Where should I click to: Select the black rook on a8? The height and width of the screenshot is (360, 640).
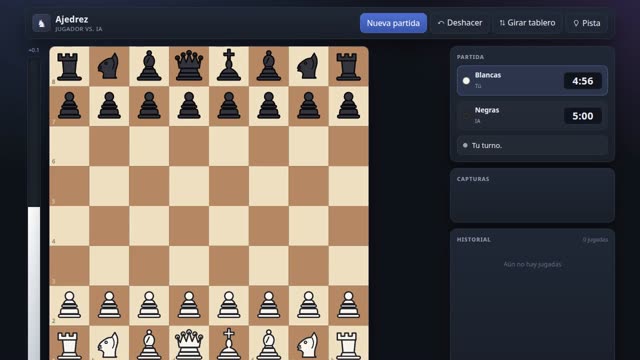69,66
